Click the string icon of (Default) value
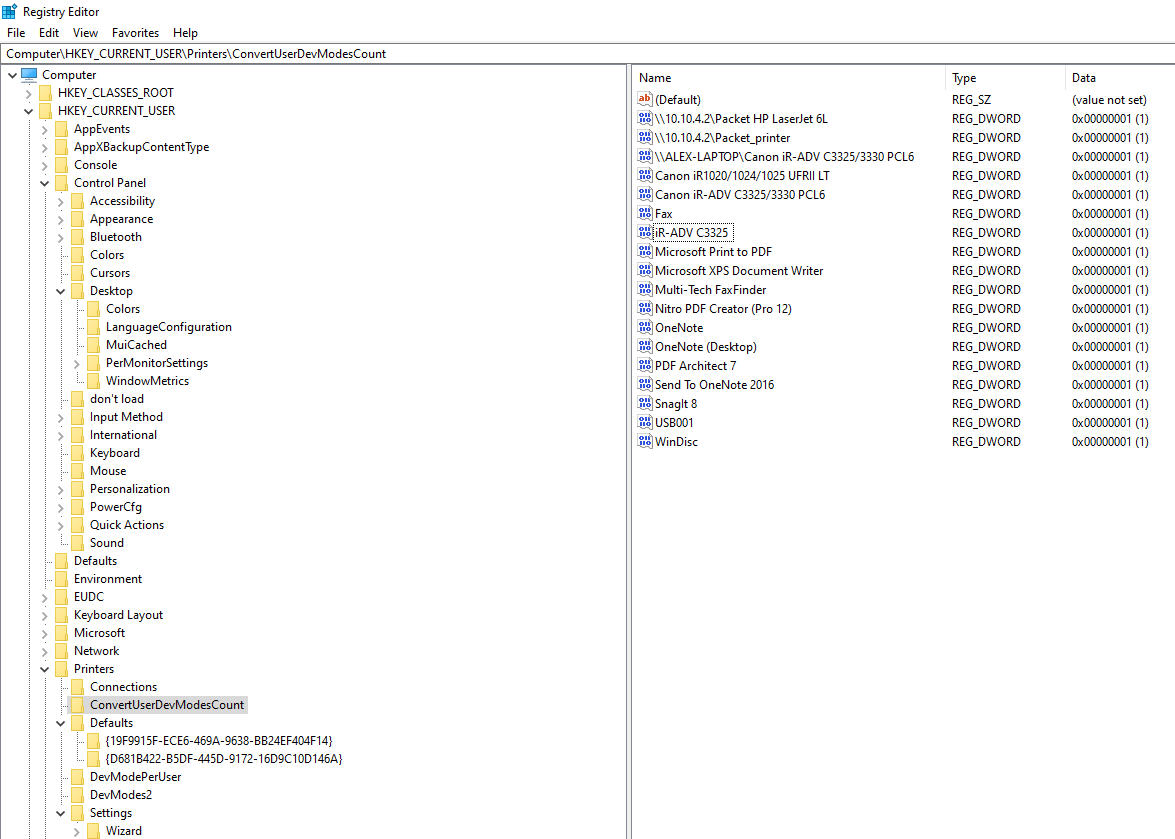This screenshot has width=1175, height=839. [644, 99]
